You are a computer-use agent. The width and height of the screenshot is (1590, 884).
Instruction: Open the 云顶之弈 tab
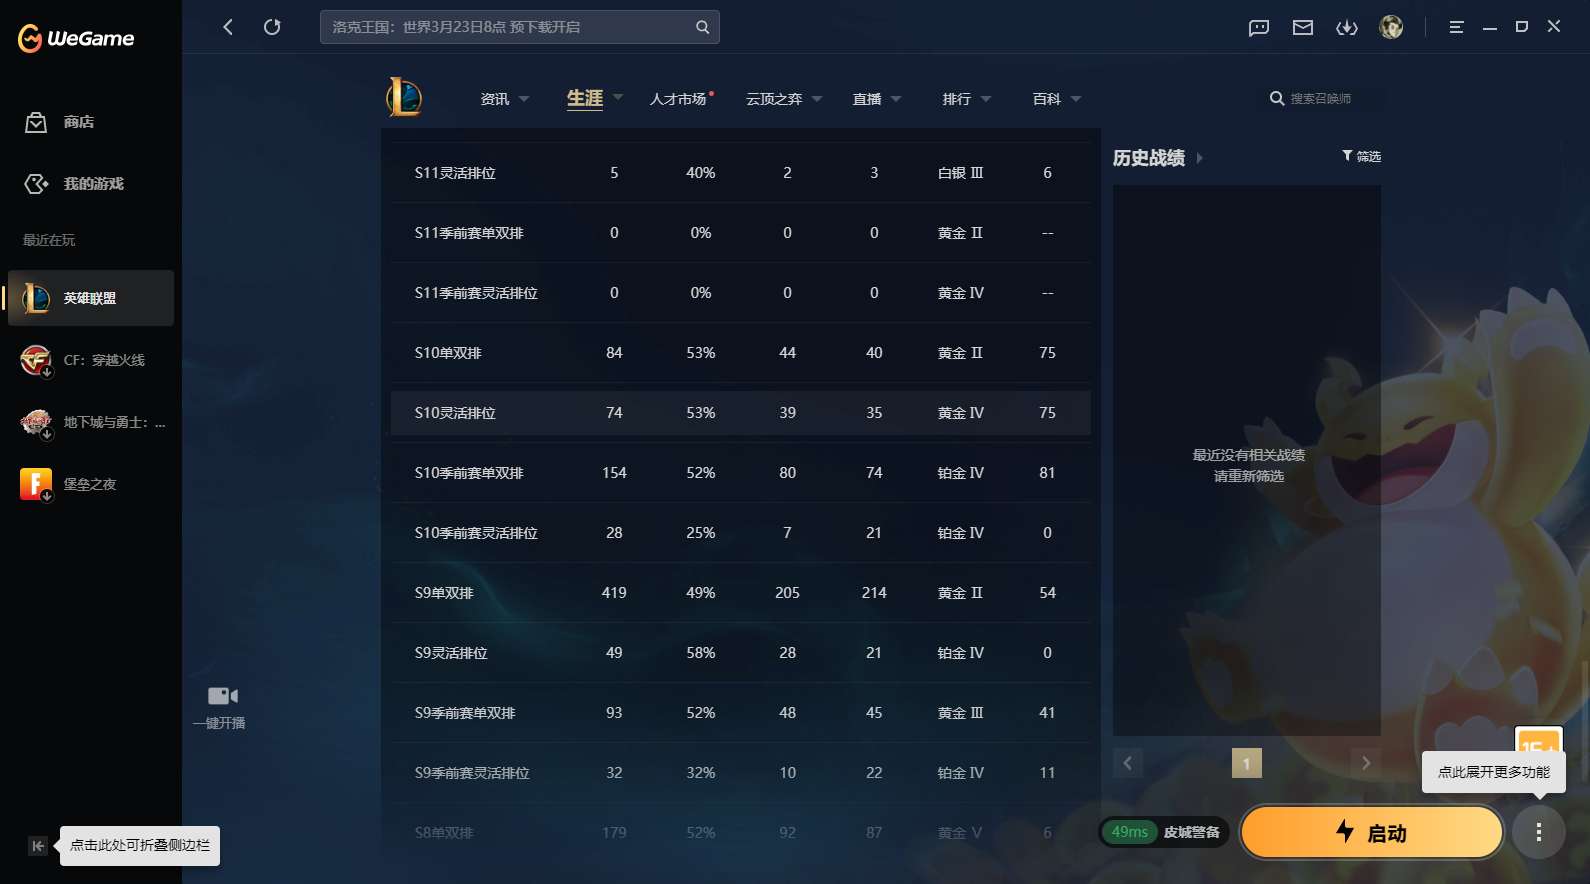(x=774, y=99)
